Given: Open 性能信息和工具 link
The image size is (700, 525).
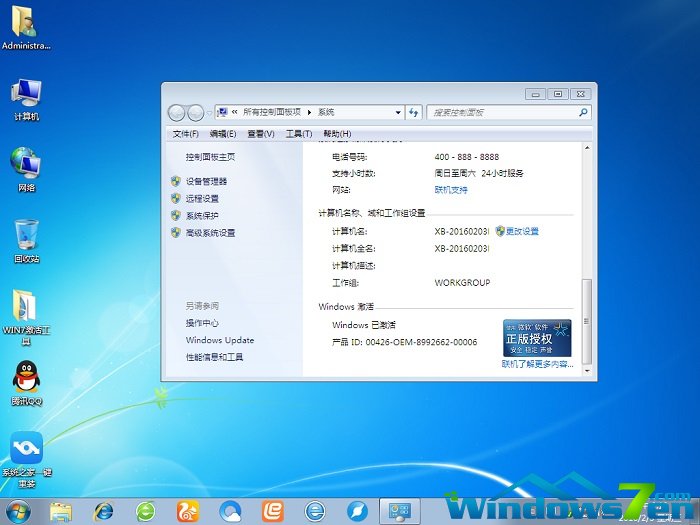Looking at the screenshot, I should pos(214,357).
